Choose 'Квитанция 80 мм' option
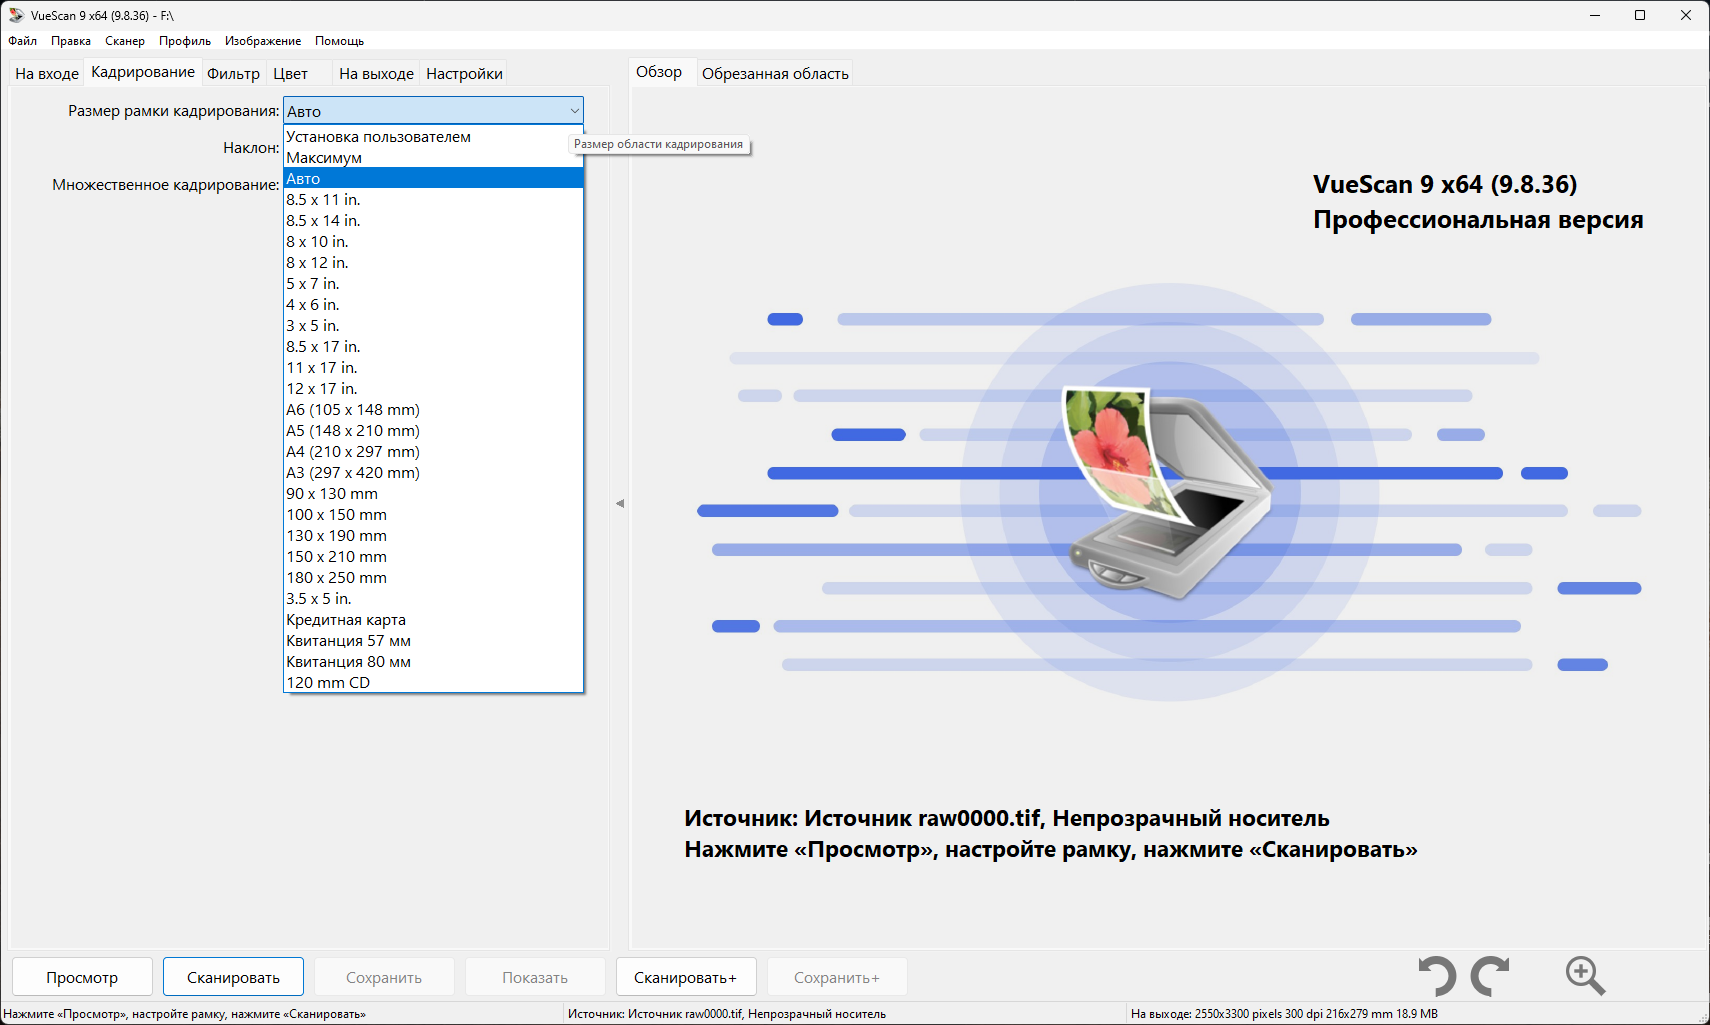This screenshot has height=1025, width=1710. pyautogui.click(x=433, y=661)
